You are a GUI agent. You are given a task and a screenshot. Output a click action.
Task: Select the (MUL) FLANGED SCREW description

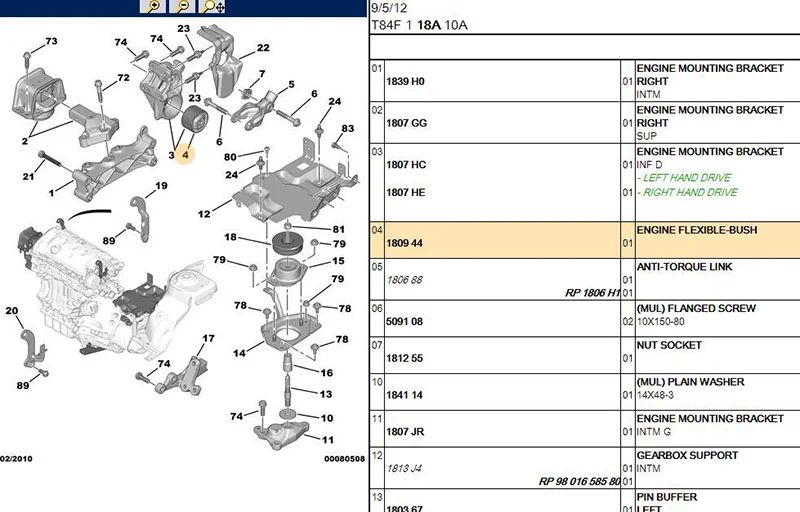[696, 309]
